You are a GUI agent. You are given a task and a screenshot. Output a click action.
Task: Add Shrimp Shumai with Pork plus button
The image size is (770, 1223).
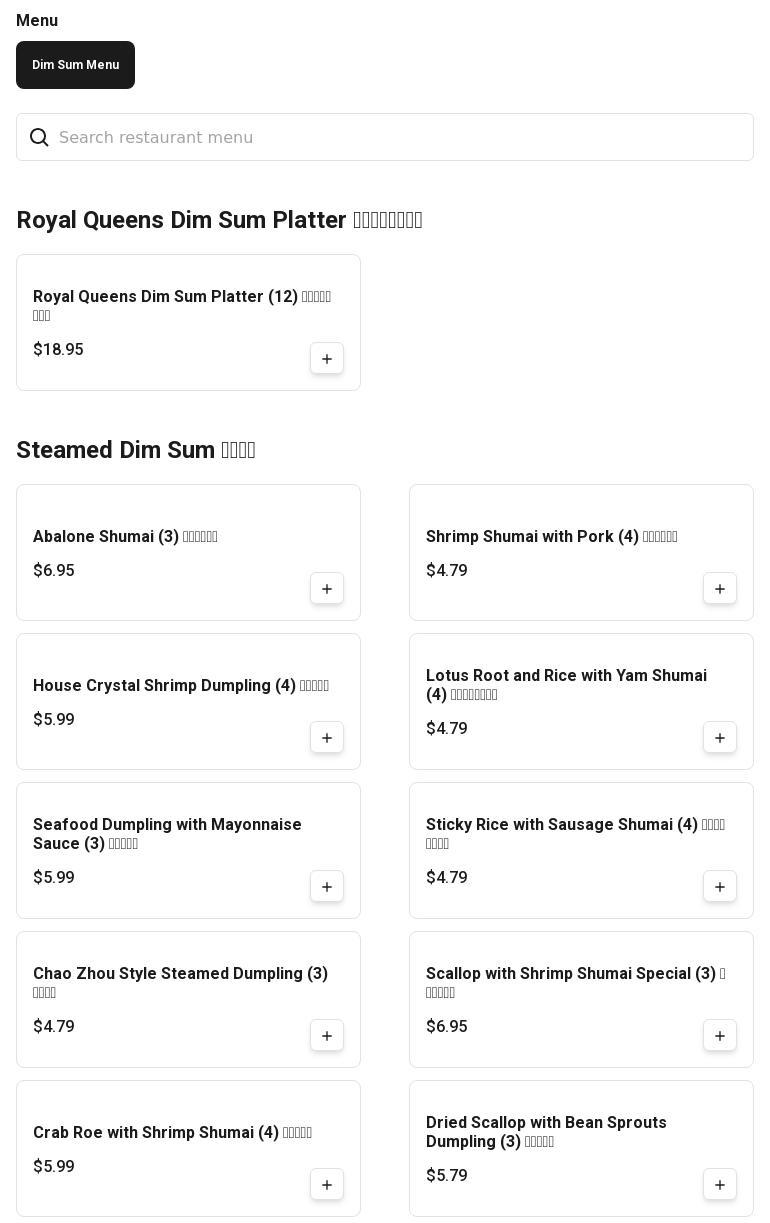click(720, 589)
